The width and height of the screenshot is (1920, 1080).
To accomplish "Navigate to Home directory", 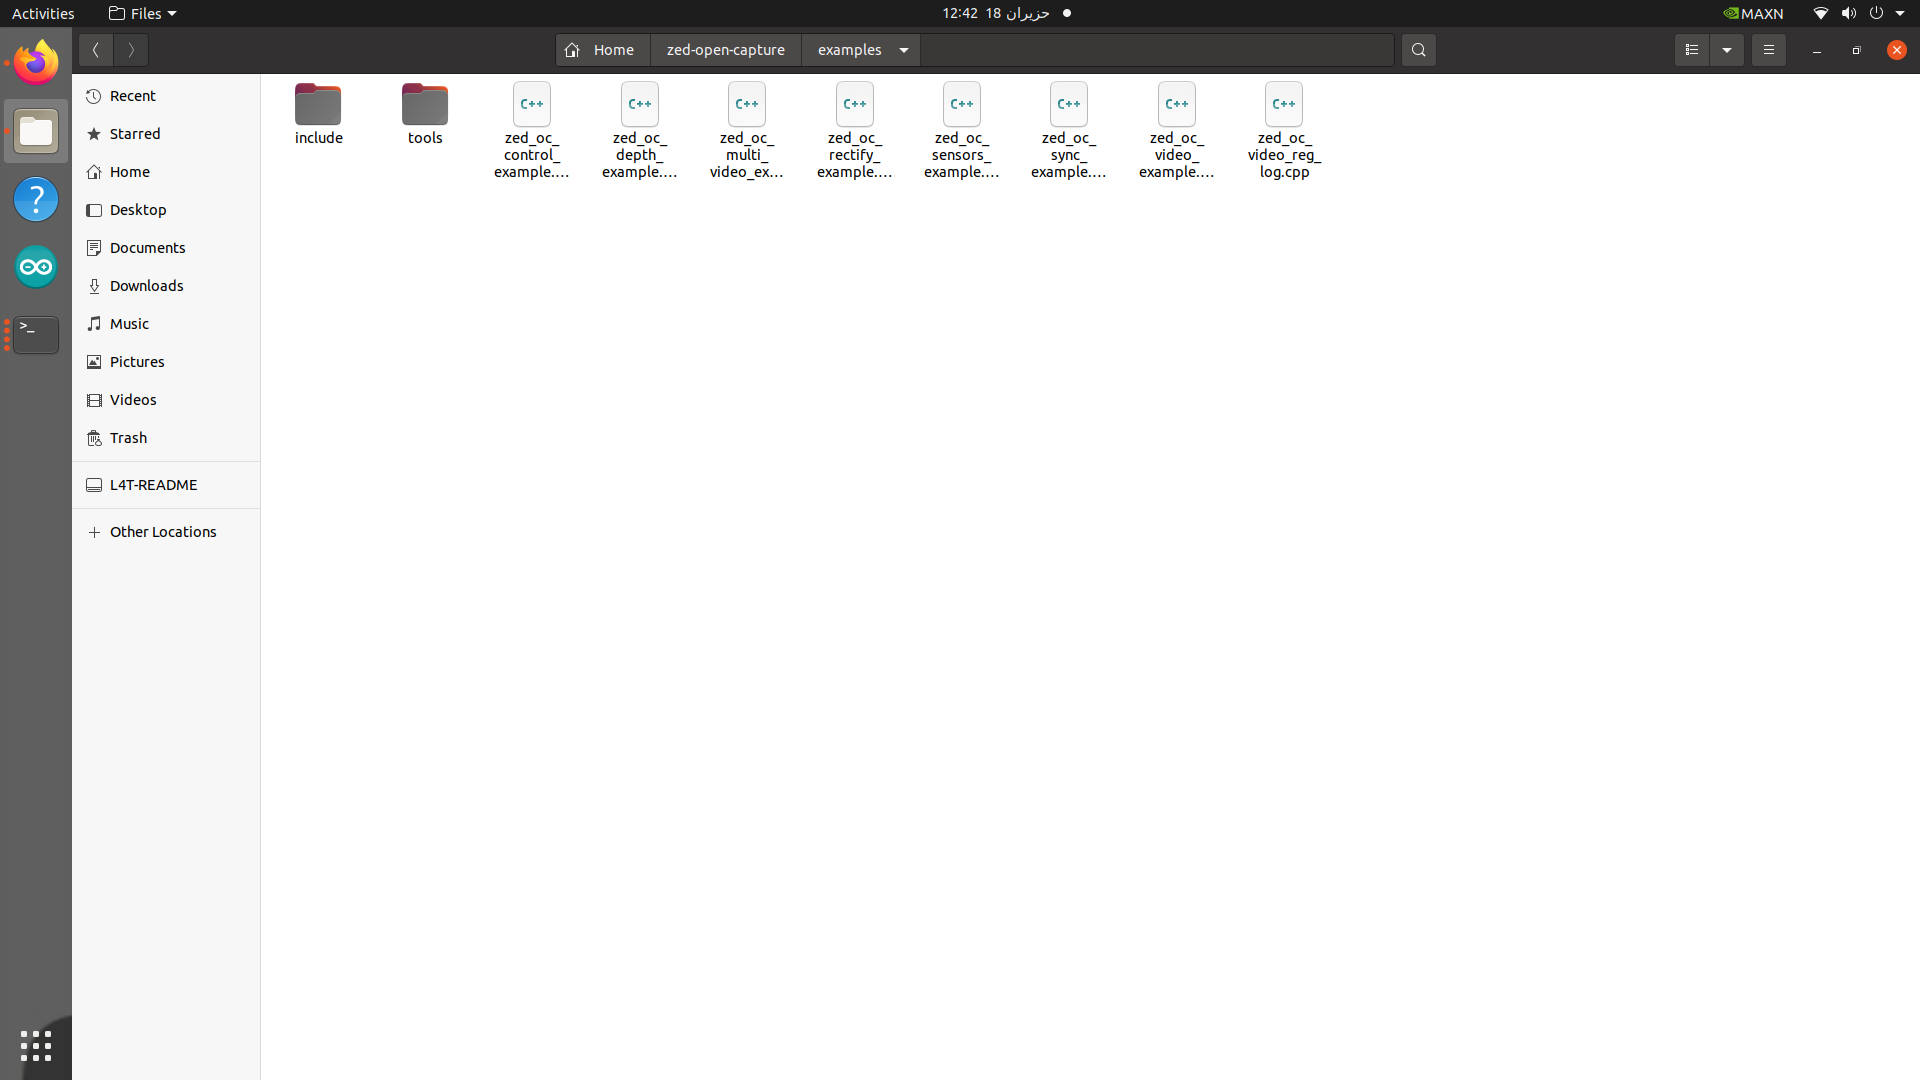I will click(131, 170).
